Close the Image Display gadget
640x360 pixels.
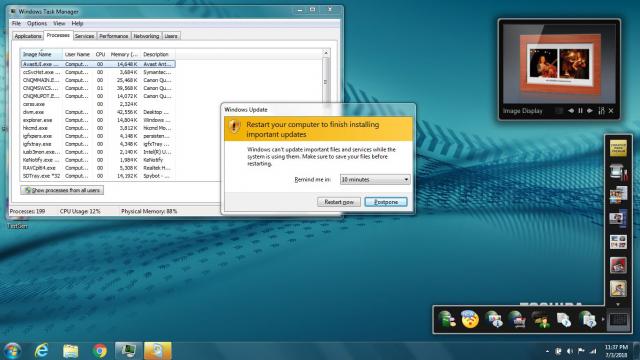(611, 111)
